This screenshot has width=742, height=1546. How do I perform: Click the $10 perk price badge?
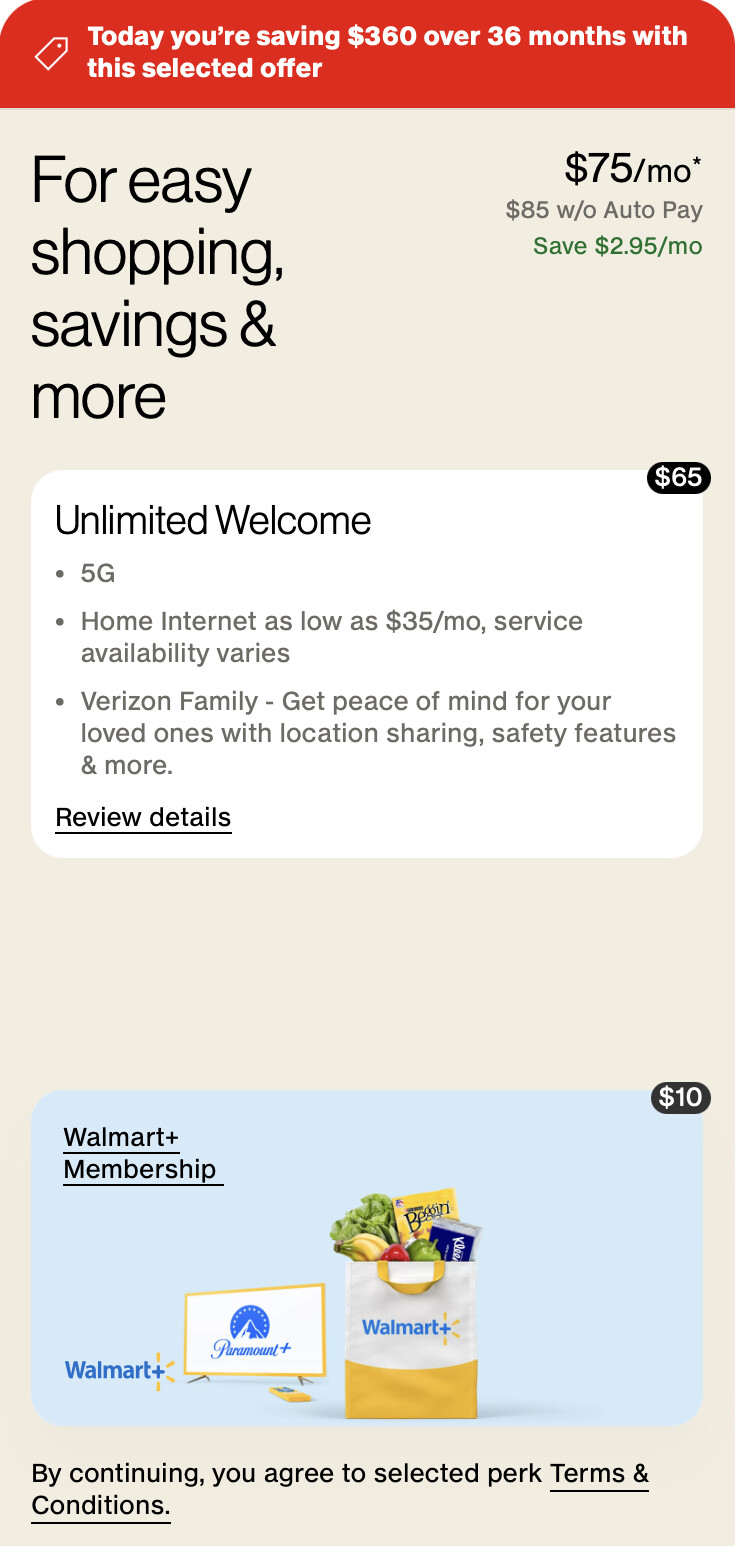[x=681, y=1097]
